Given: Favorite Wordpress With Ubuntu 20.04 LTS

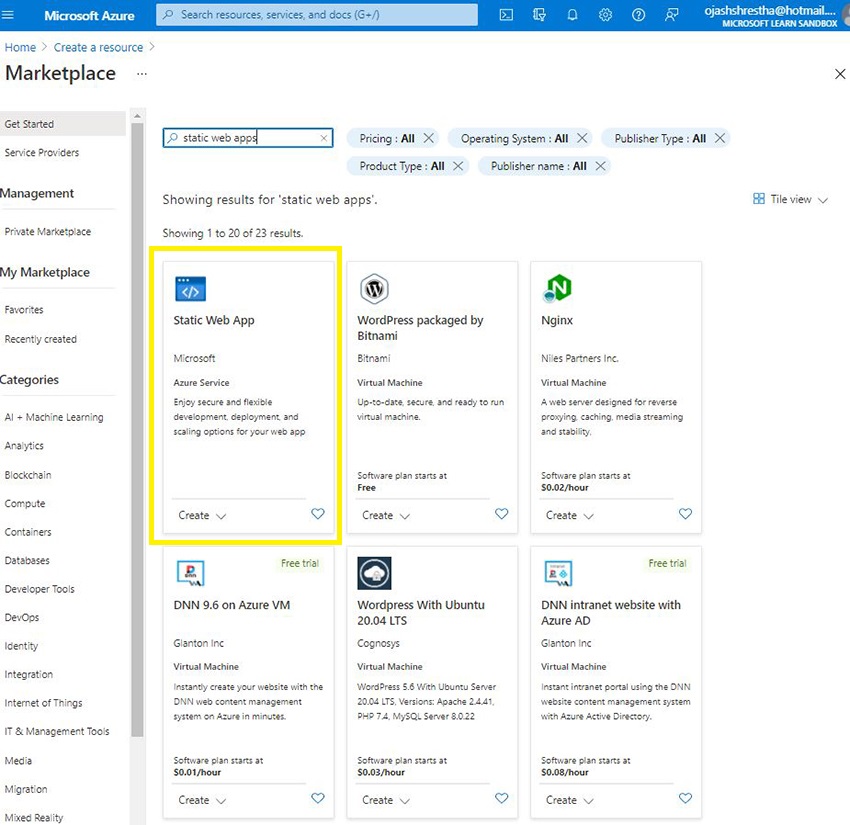Looking at the screenshot, I should (501, 798).
